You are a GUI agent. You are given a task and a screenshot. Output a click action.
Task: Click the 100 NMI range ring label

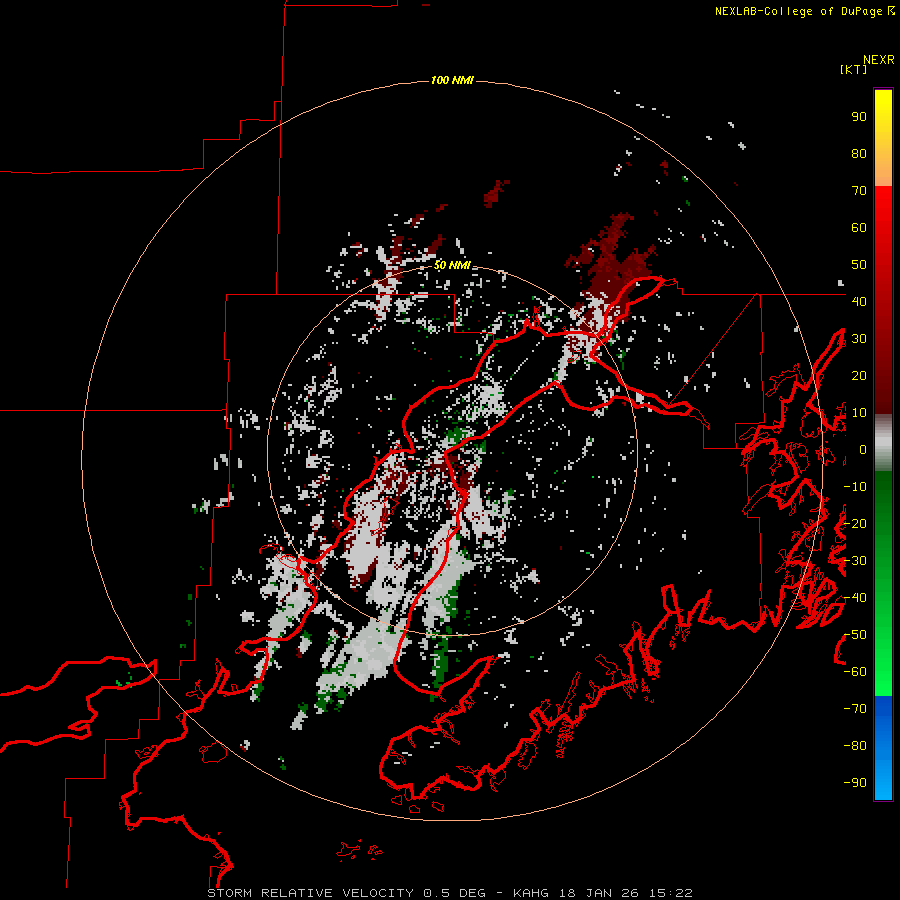coord(452,80)
